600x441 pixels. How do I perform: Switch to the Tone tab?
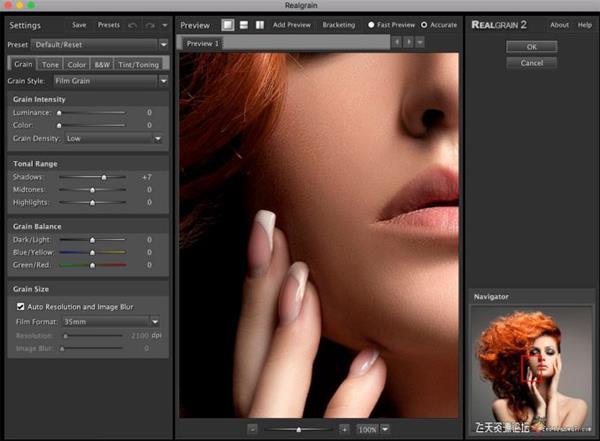point(51,63)
